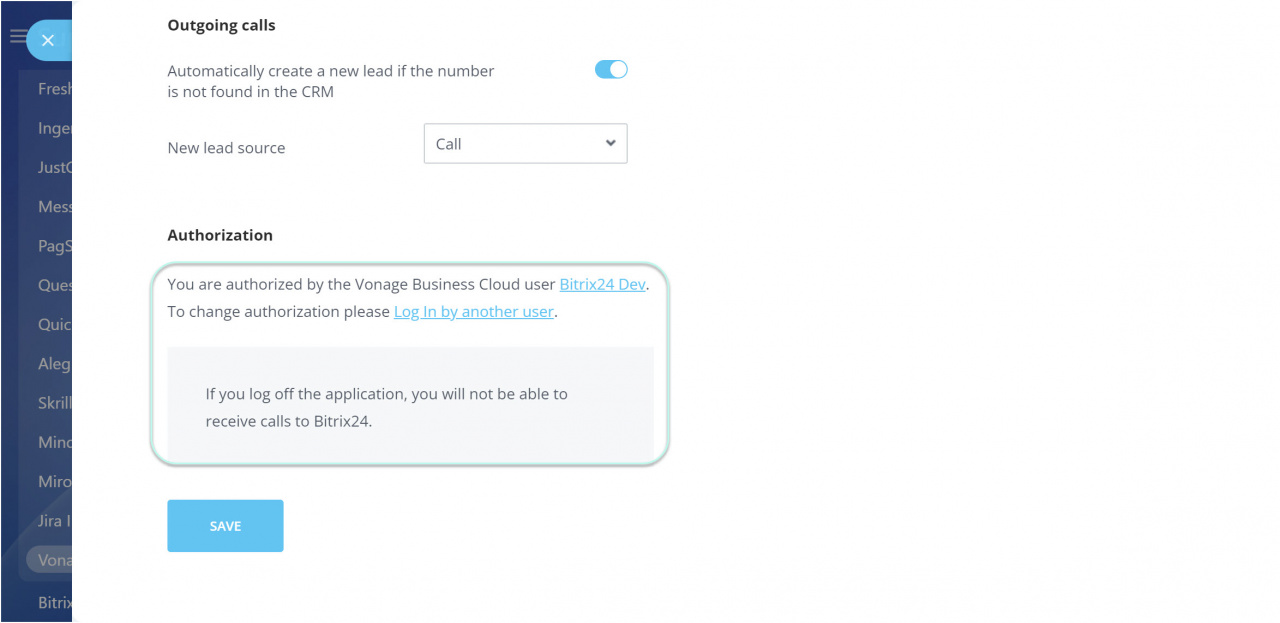Open the Mess… sidebar item
The image size is (1280, 623).
tap(54, 207)
